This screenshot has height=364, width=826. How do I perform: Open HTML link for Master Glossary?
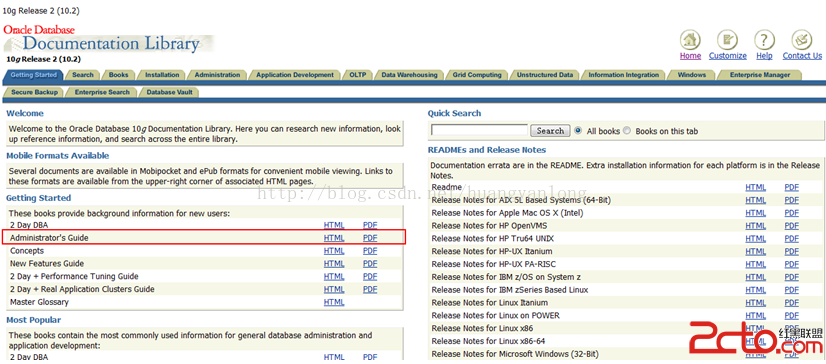[x=334, y=302]
